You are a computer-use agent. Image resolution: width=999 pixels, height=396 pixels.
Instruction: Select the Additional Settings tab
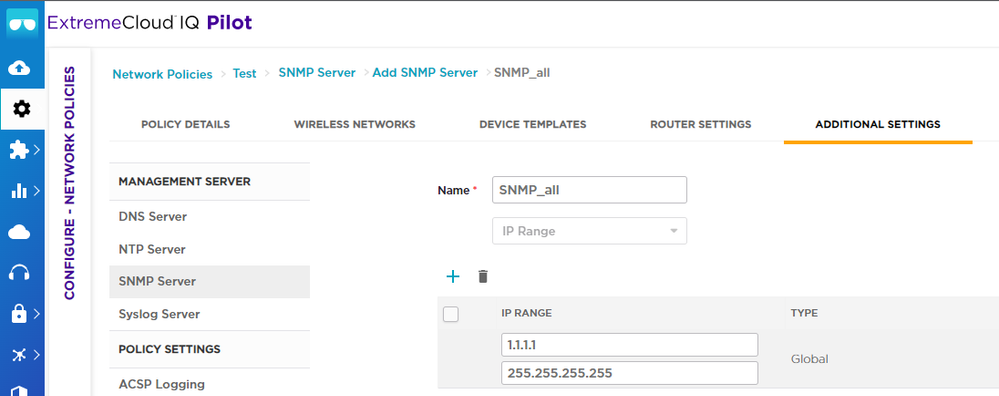[x=878, y=124]
